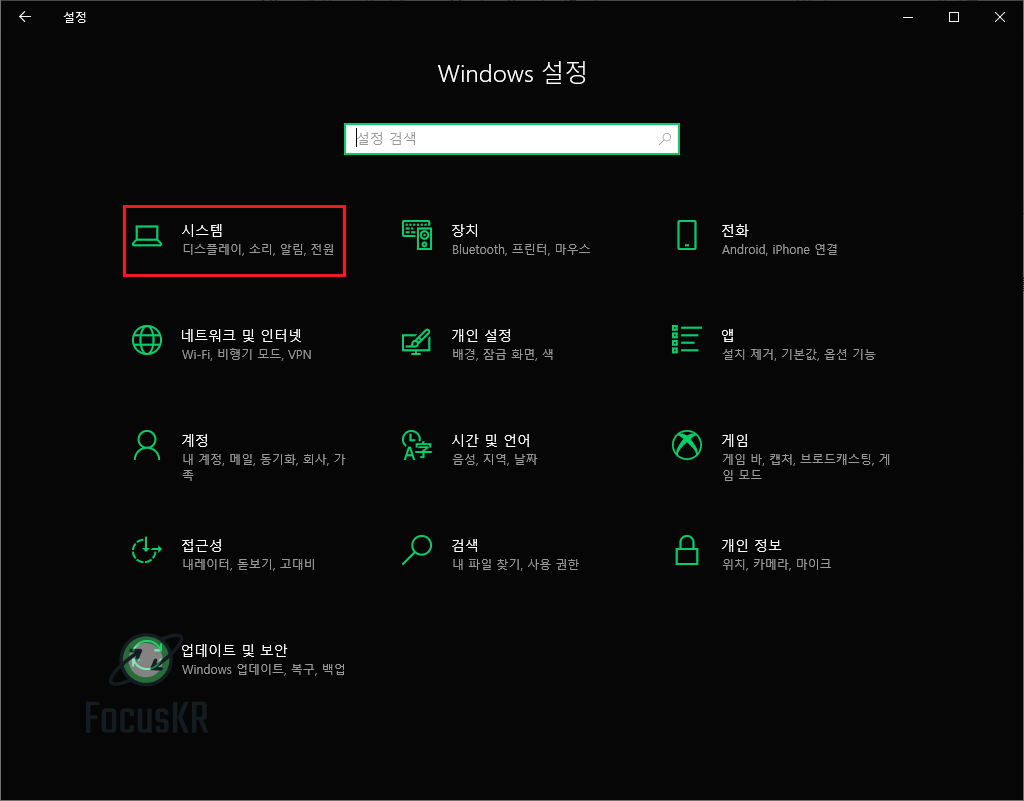Click the text 'Android, iPhone 연결'

pyautogui.click(x=780, y=249)
